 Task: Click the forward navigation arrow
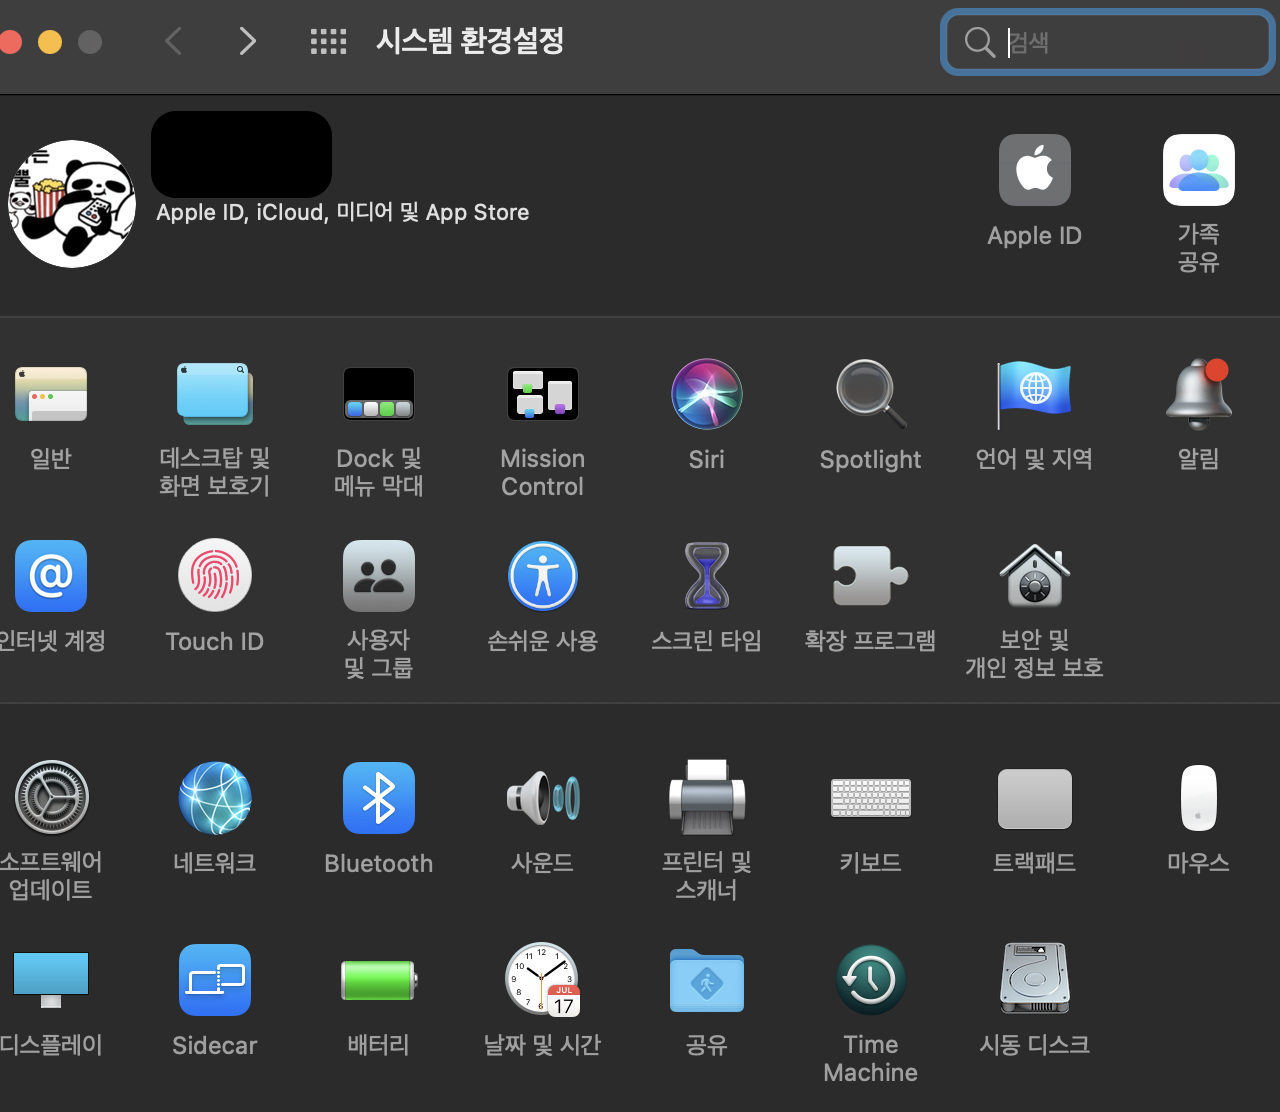(x=247, y=41)
